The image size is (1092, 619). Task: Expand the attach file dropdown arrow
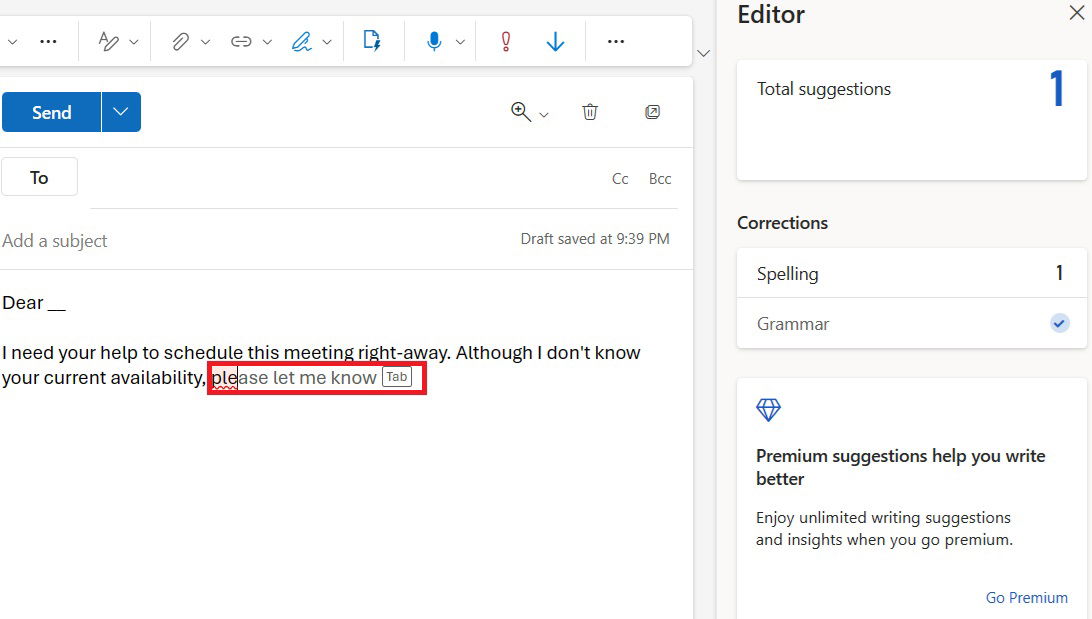[x=203, y=41]
